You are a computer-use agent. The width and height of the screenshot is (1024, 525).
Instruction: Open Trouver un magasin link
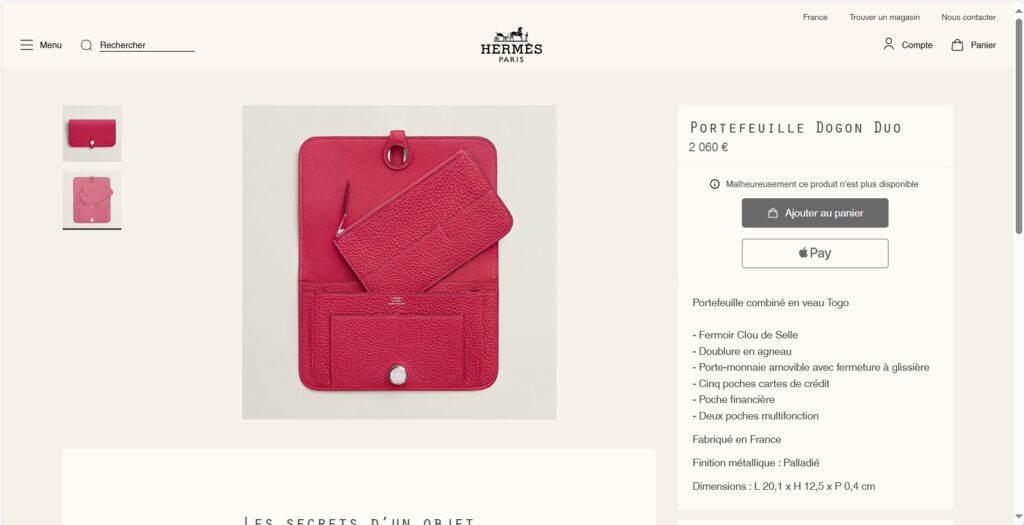point(884,17)
